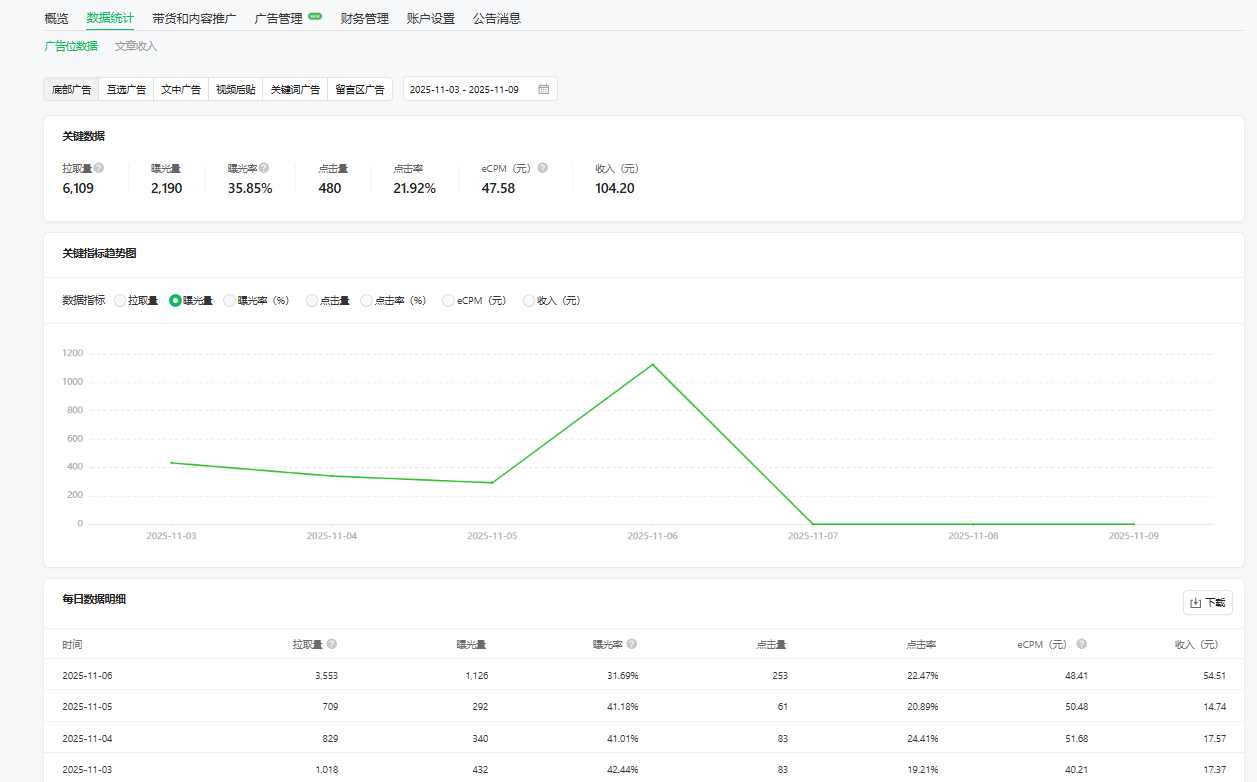Click the chart peak point at 2025-11-06

653,364
